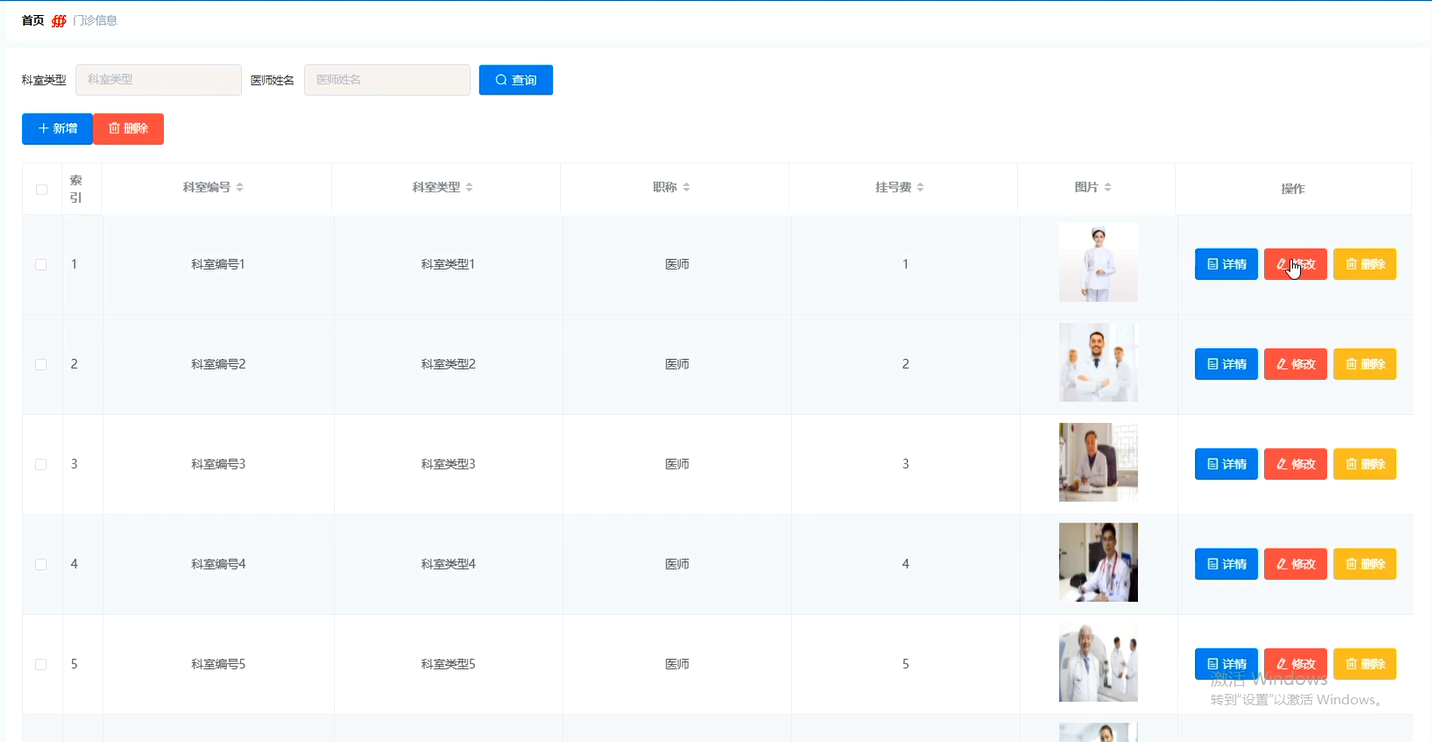Open 详情 for 科室编号3 row
The width and height of the screenshot is (1432, 742).
(x=1226, y=464)
